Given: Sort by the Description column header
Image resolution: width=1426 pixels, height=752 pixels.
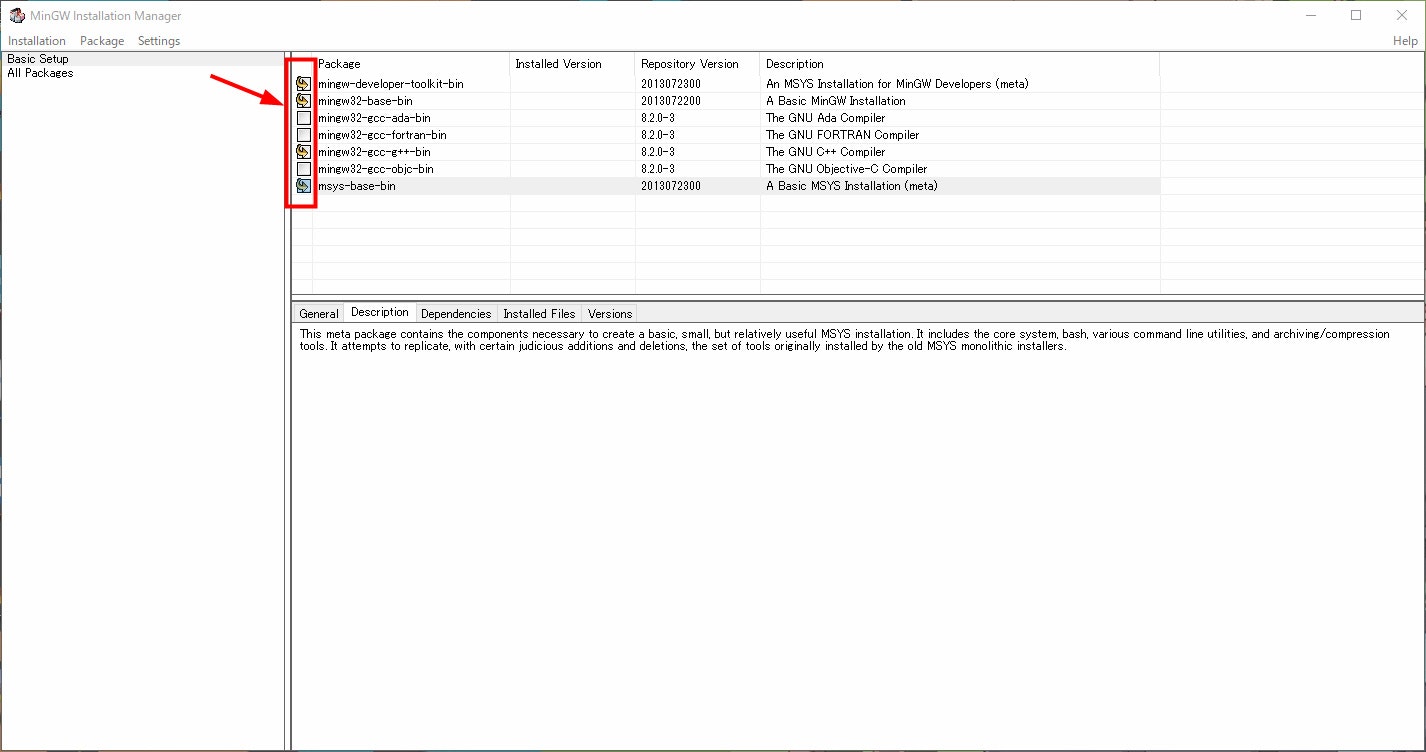Looking at the screenshot, I should pos(959,64).
